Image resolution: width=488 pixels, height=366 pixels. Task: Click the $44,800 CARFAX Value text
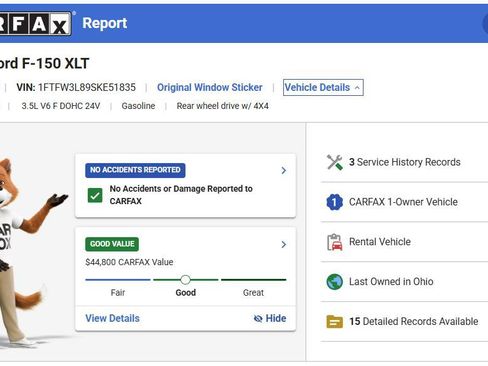coord(129,262)
